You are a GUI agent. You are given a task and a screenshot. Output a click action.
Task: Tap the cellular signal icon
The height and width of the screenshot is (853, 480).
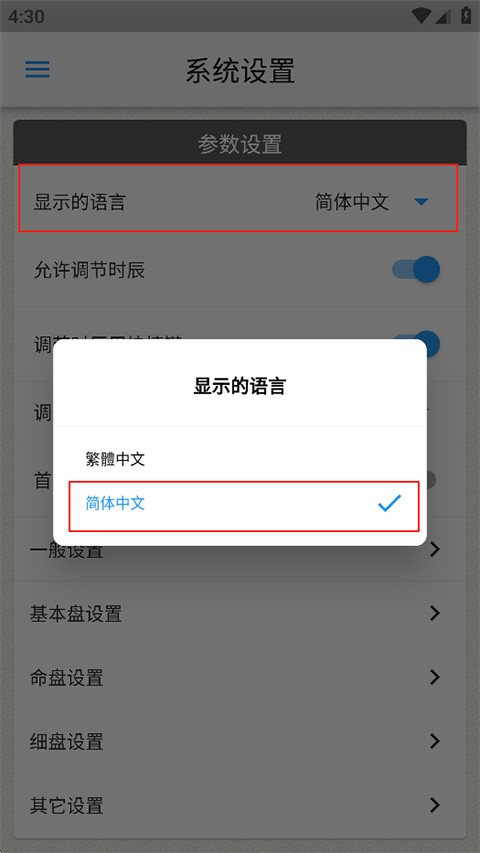tap(442, 17)
